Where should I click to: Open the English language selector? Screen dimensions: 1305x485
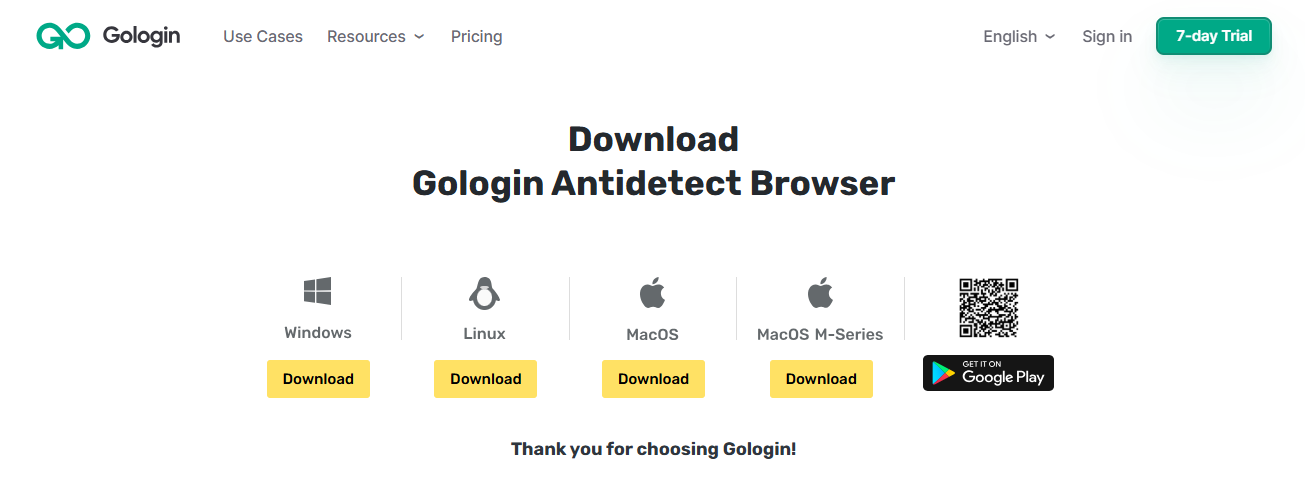(1010, 37)
